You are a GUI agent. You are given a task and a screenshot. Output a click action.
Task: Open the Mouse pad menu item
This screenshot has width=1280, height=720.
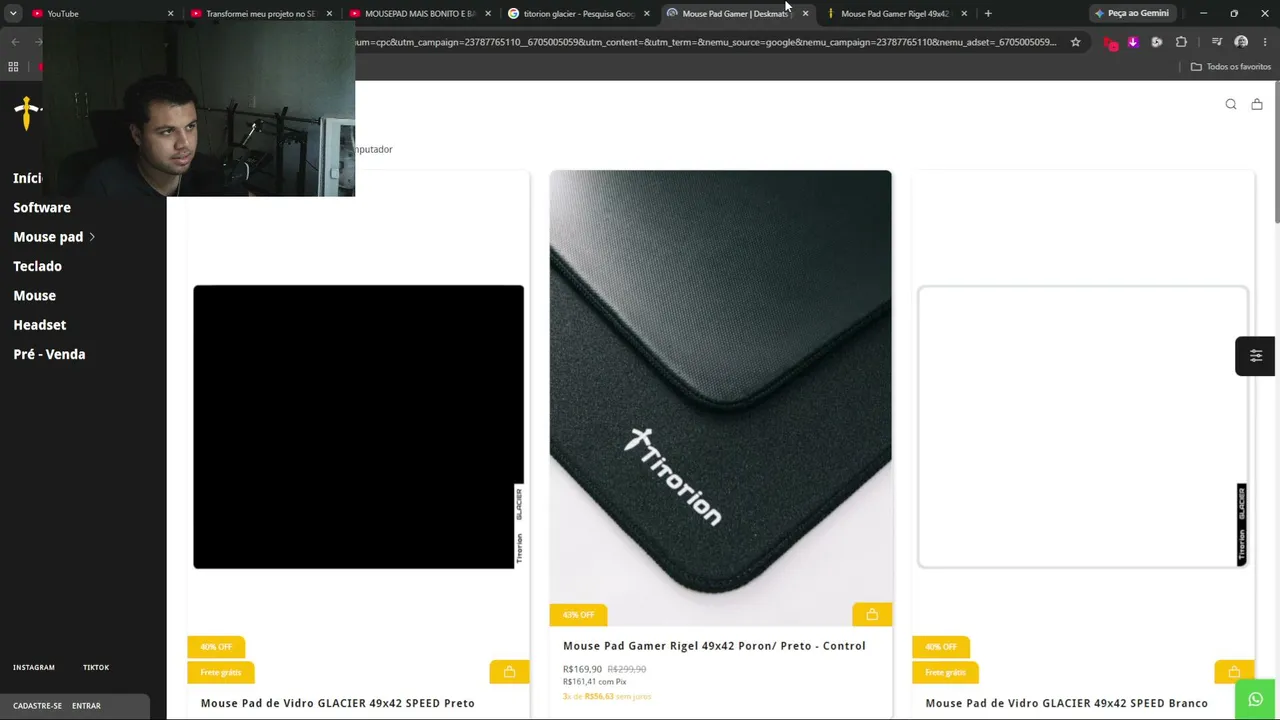coord(48,237)
